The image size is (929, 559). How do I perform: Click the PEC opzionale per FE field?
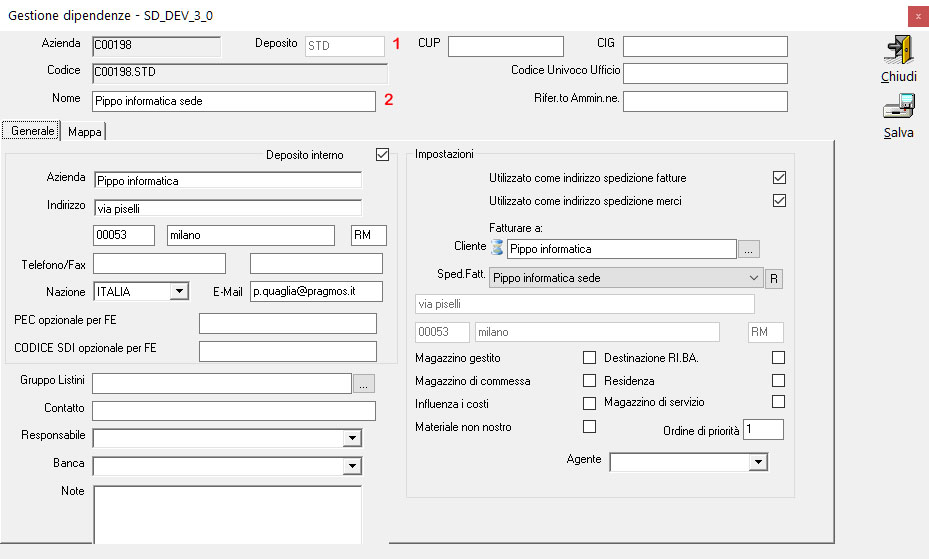point(288,323)
